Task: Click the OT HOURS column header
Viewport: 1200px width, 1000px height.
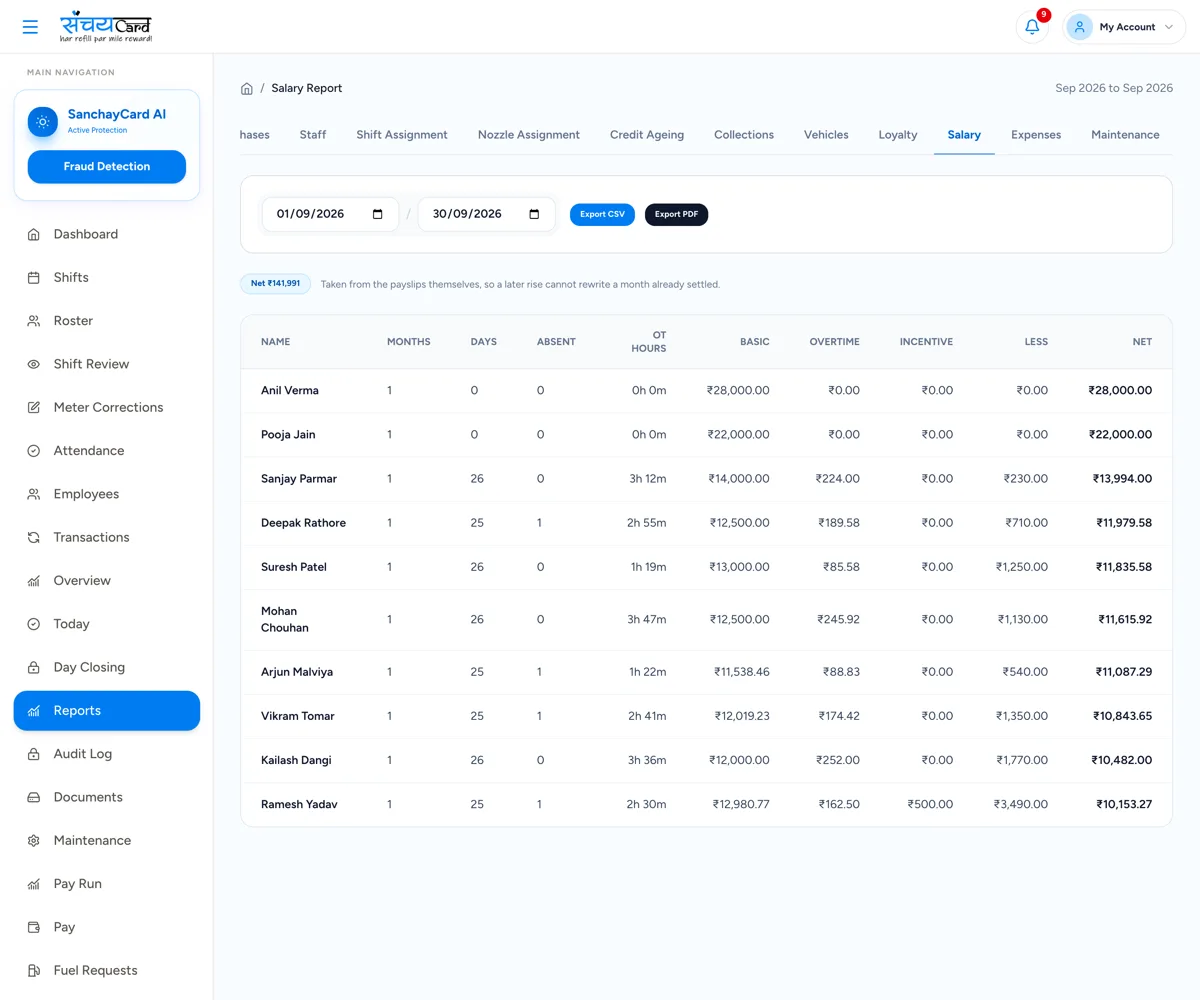Action: pos(649,342)
